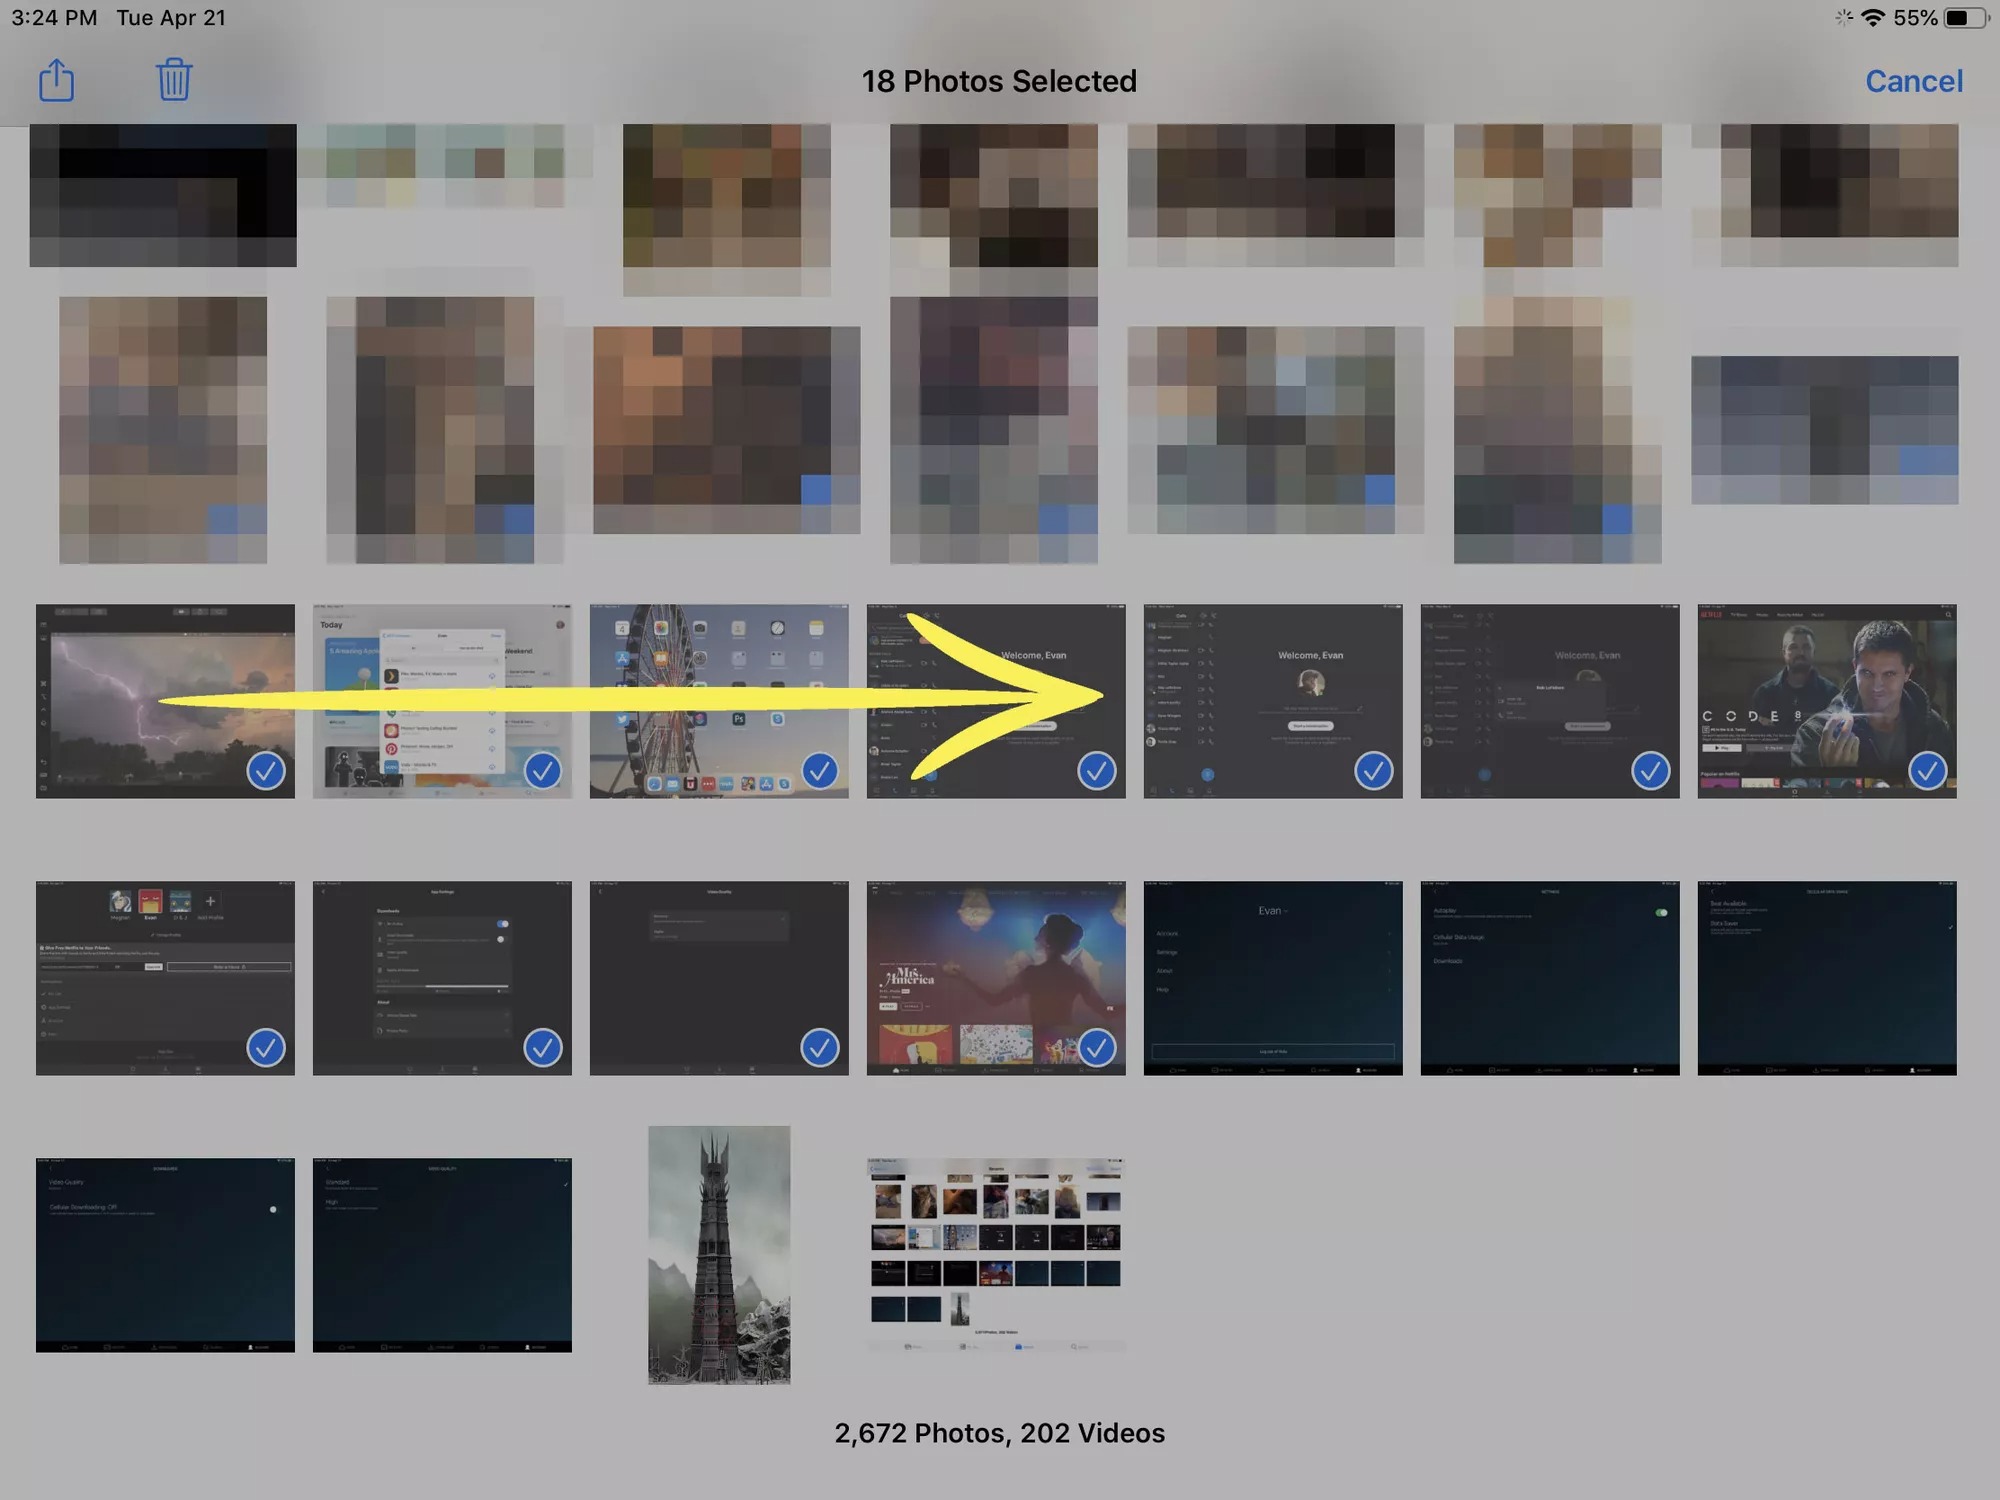This screenshot has width=2000, height=1500.
Task: Tap the '18 Photos Selected' title
Action: click(x=999, y=81)
